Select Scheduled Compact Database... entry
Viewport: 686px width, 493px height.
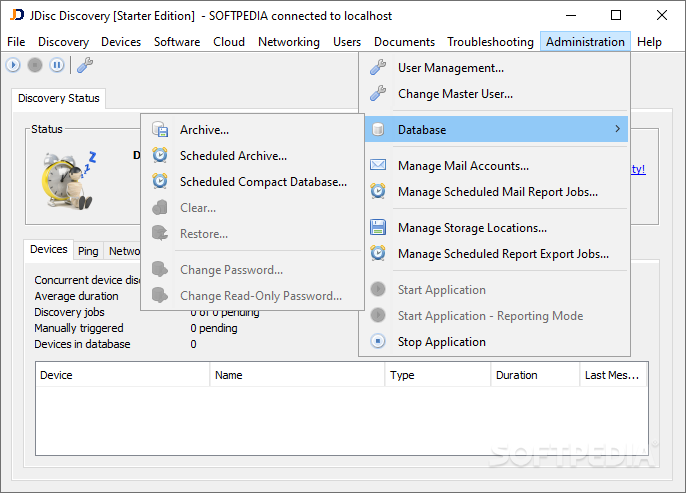[x=252, y=181]
